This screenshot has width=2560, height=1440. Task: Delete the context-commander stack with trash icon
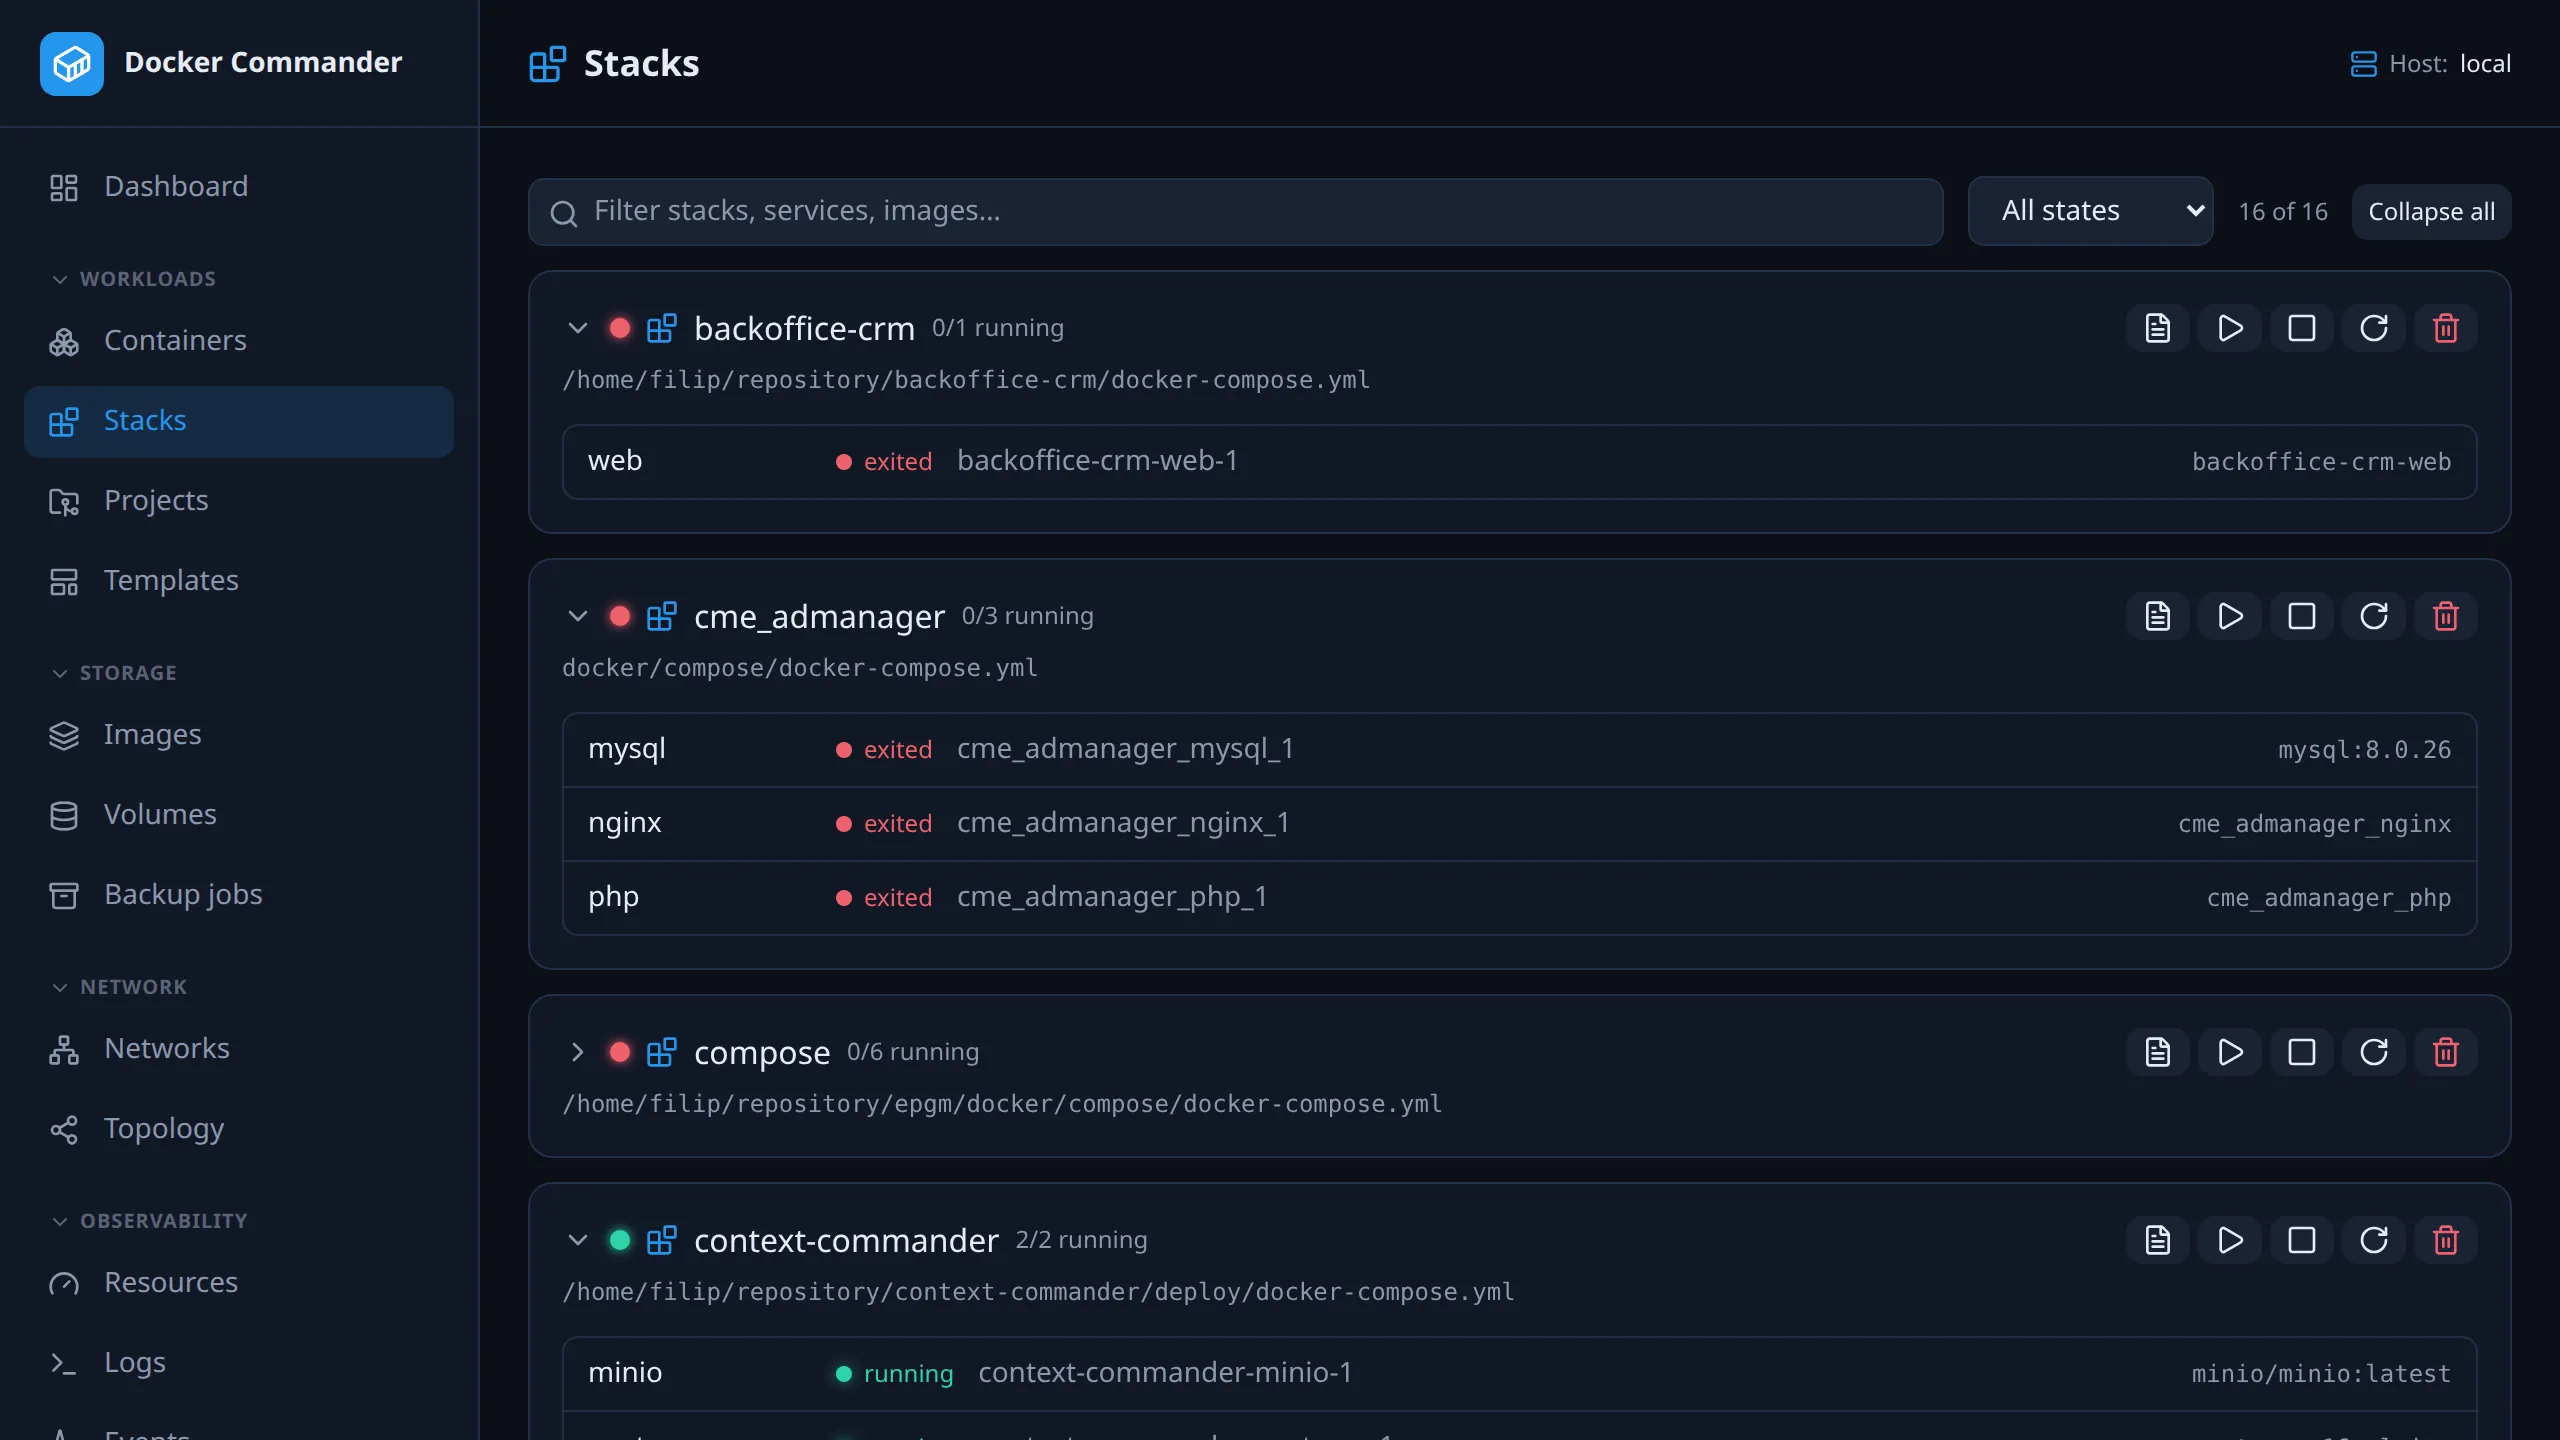point(2446,1240)
